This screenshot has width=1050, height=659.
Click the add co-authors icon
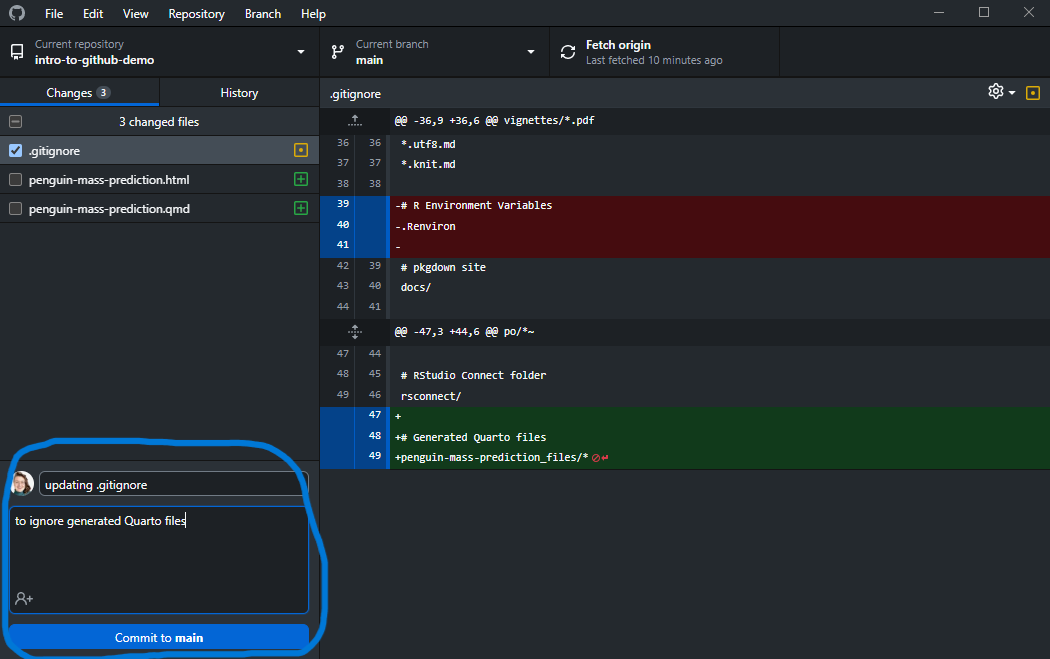click(24, 598)
